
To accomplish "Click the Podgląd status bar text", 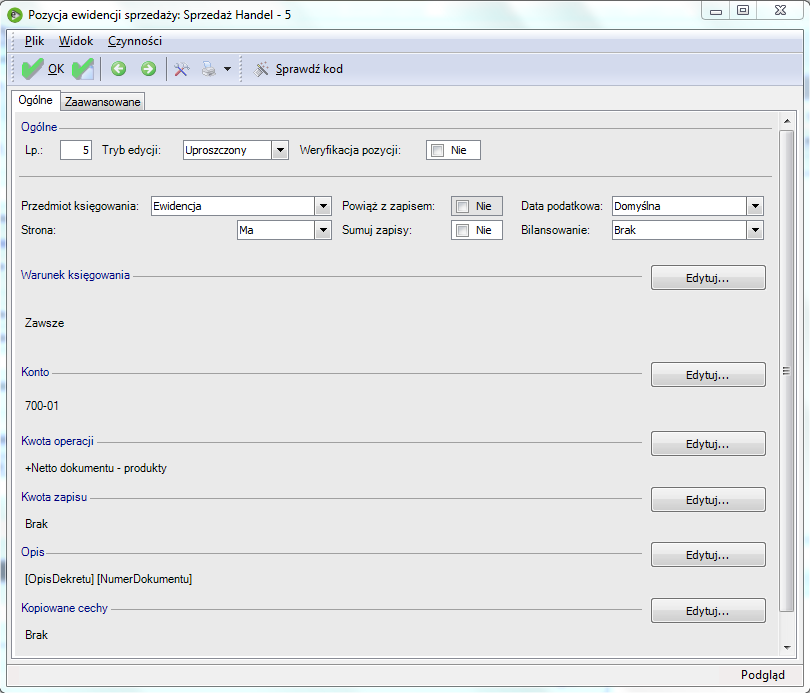I will pos(762,675).
